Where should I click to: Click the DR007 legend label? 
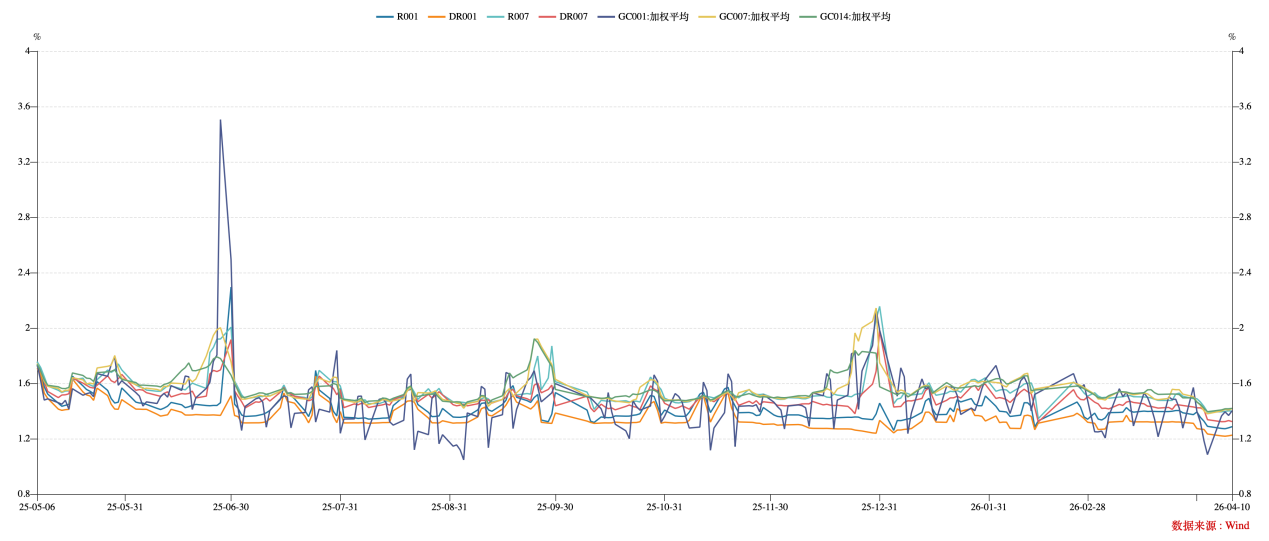coord(573,17)
